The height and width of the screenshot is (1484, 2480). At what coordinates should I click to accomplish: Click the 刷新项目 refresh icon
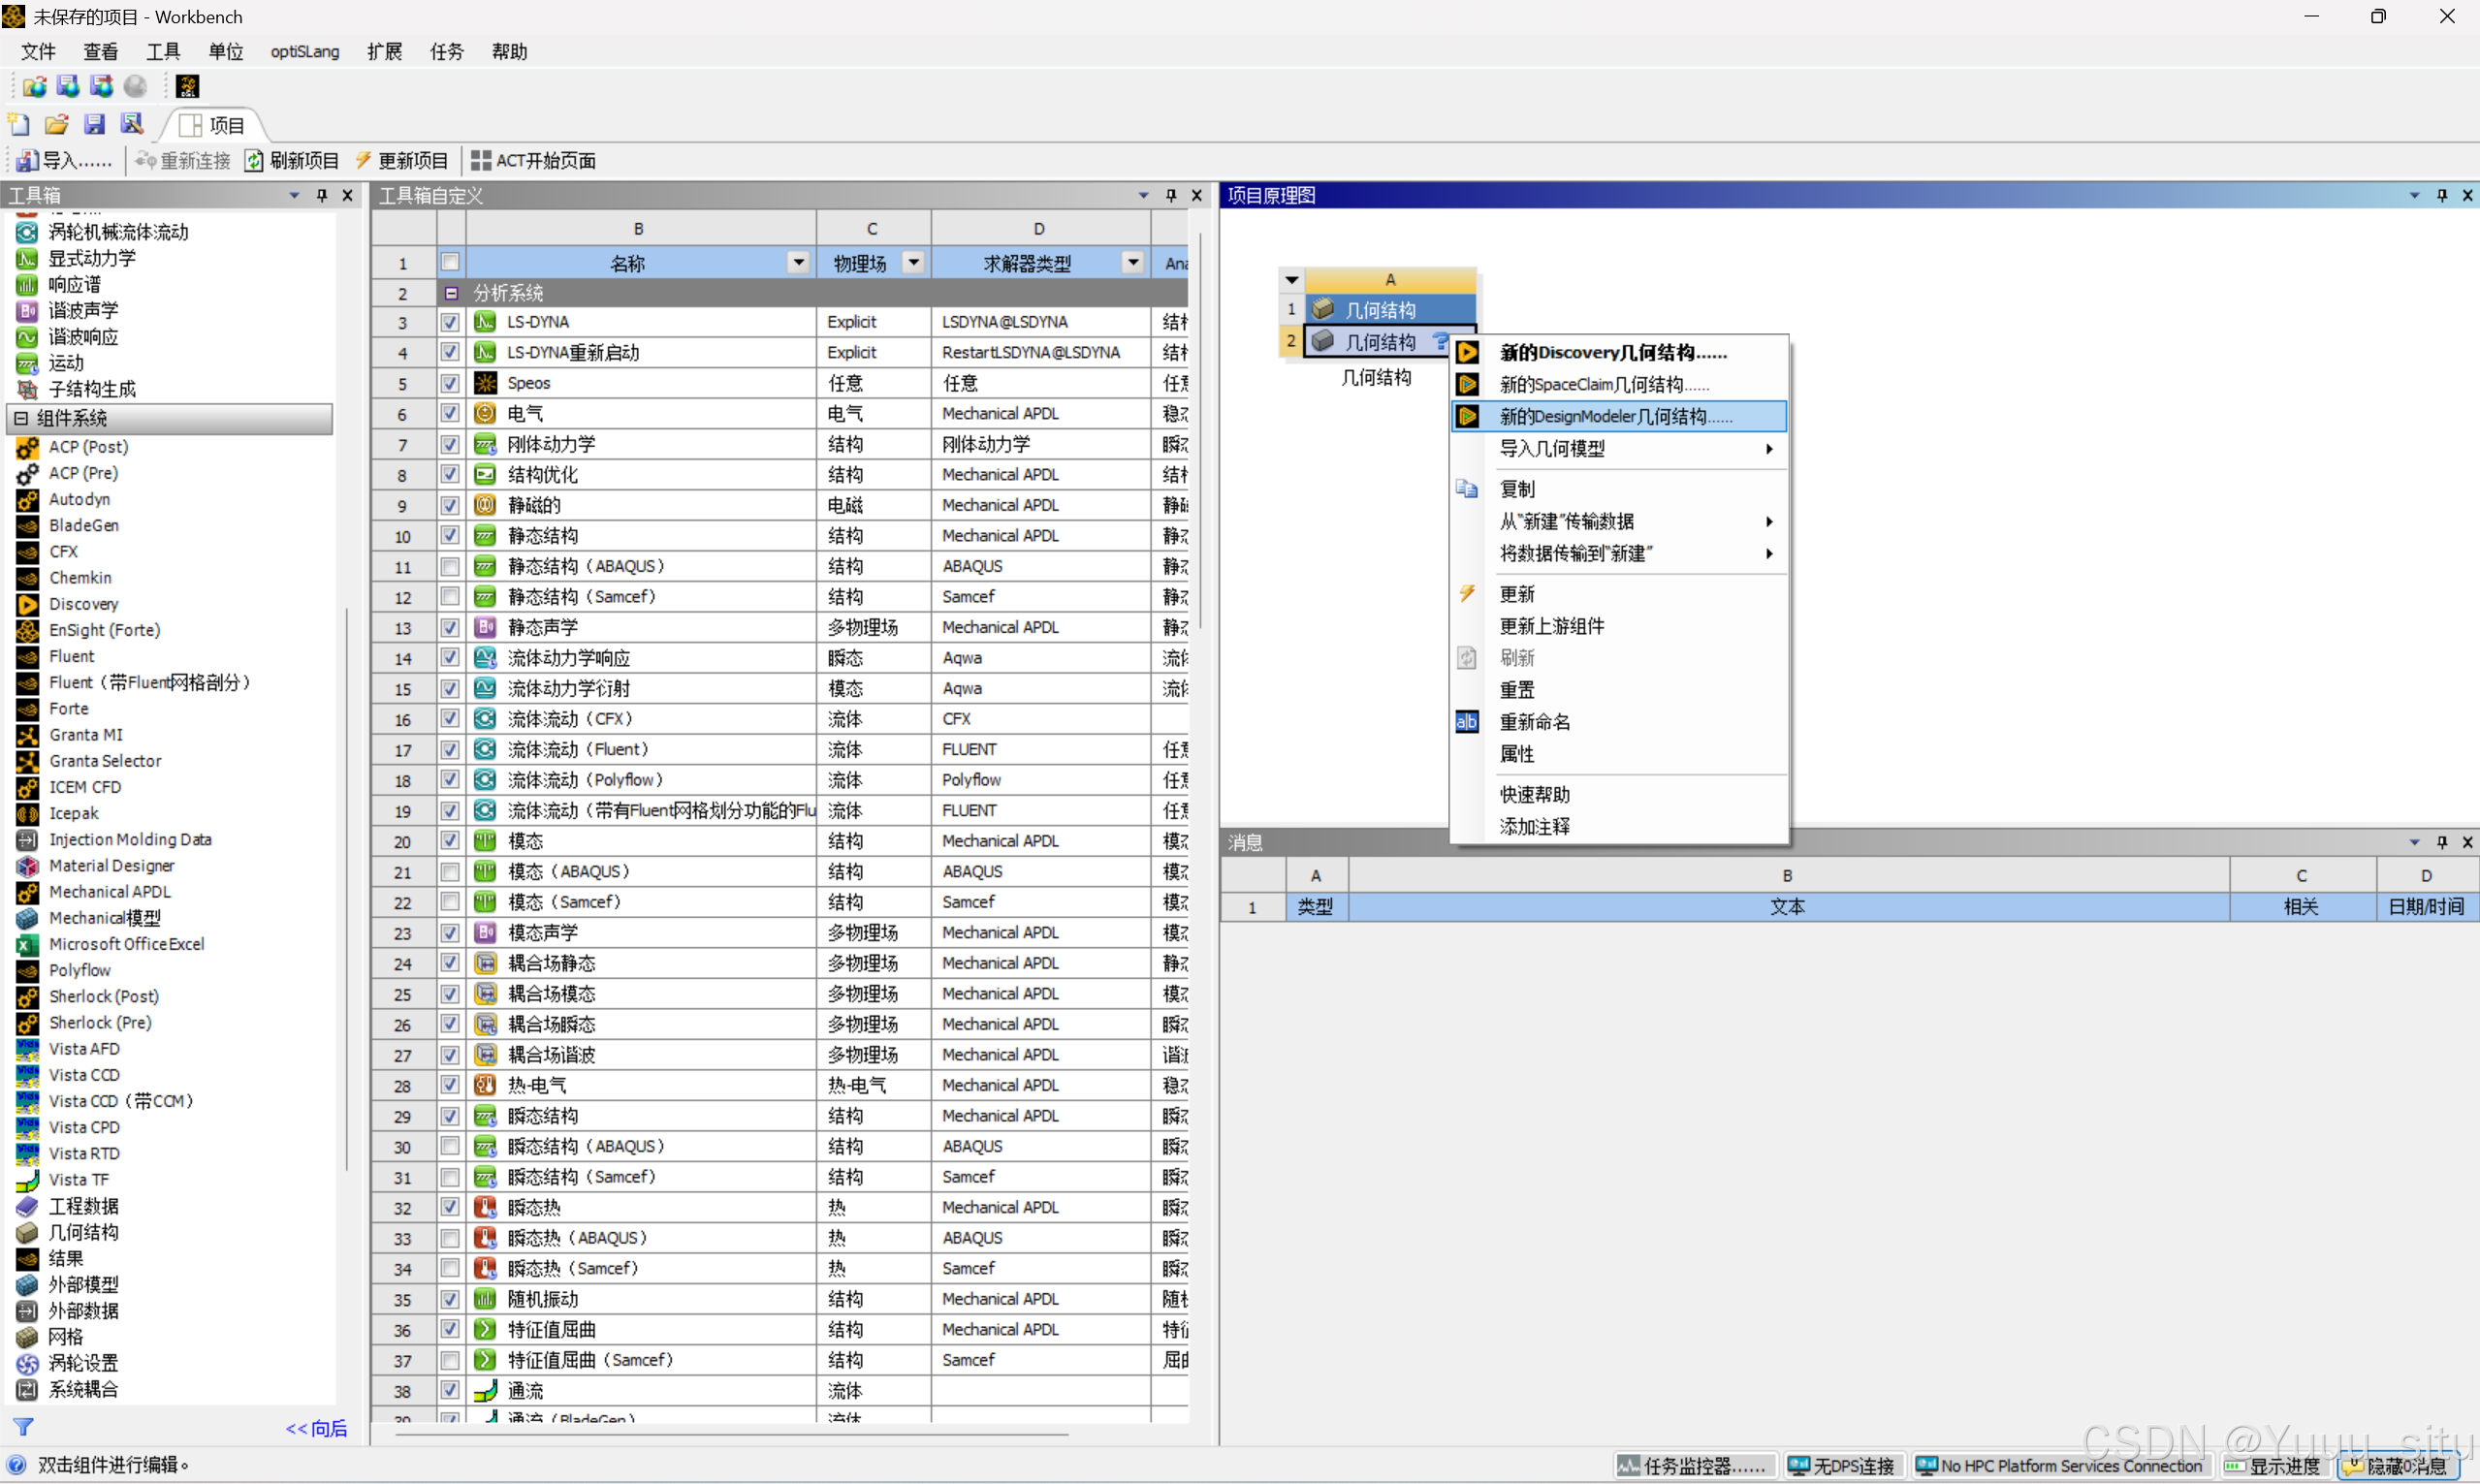pos(255,161)
